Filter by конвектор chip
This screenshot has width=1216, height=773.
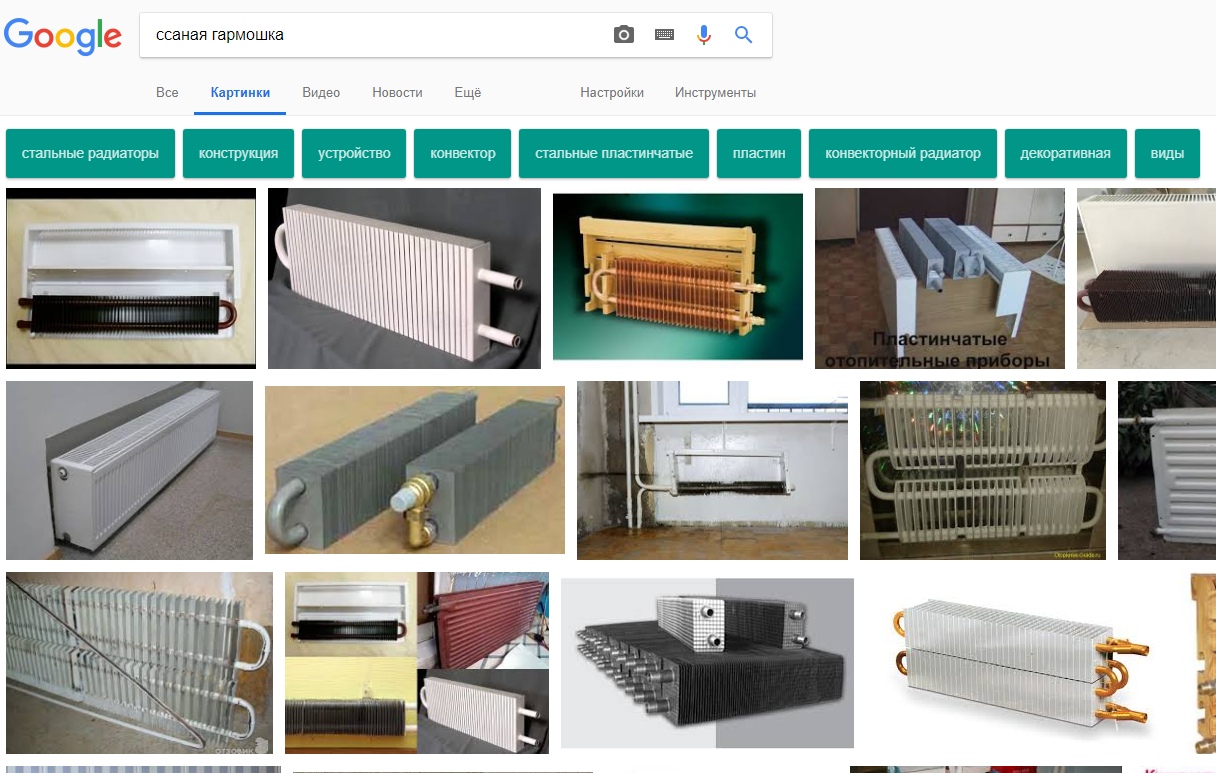coord(462,154)
